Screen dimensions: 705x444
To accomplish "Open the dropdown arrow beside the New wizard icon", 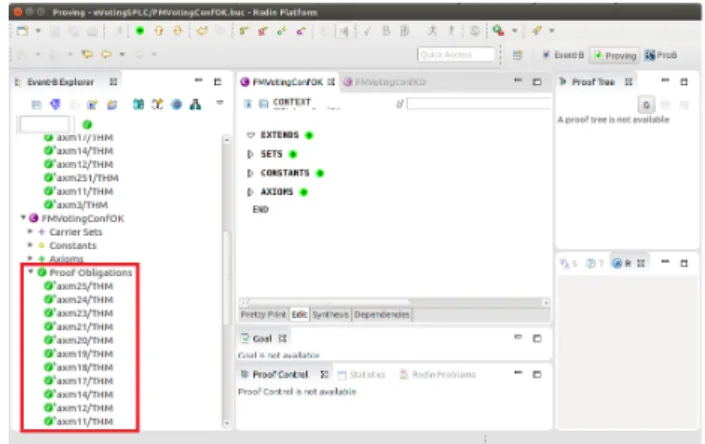I will 38,31.
